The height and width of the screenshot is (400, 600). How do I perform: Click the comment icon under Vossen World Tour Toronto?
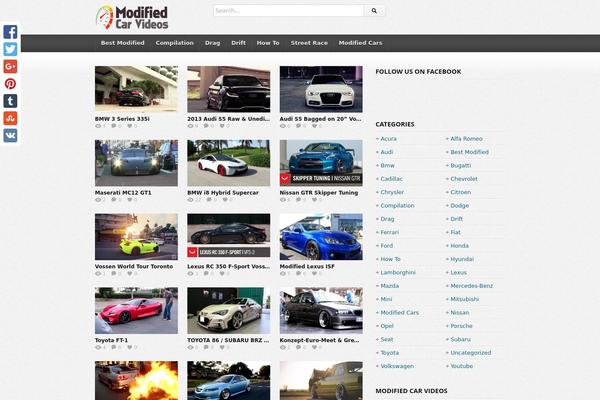click(114, 273)
